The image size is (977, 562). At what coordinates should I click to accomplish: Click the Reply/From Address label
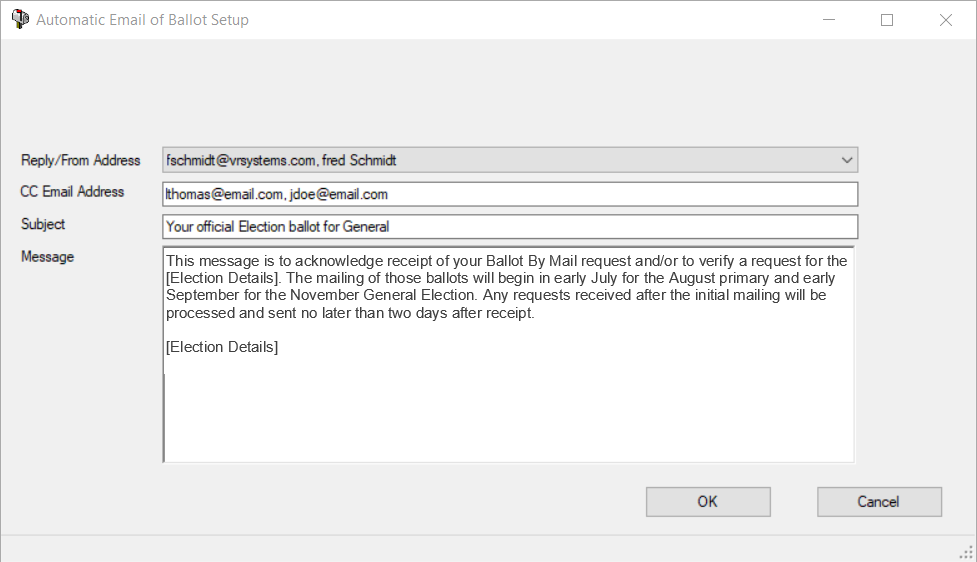pos(80,161)
